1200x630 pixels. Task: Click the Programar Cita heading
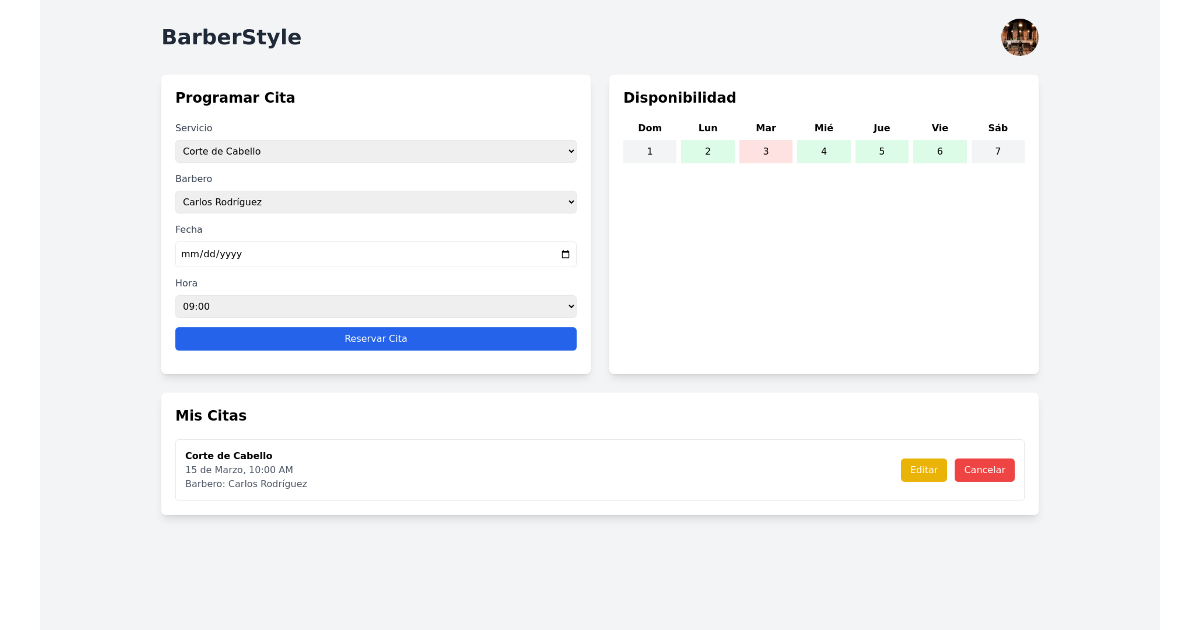pyautogui.click(x=235, y=97)
